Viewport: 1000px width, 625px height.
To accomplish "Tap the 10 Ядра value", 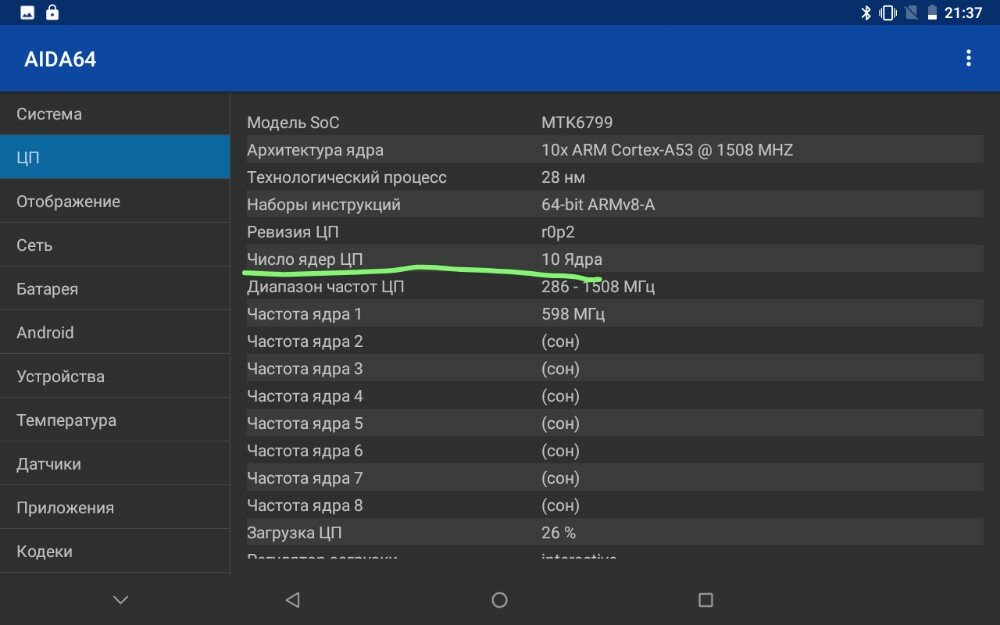I will click(571, 260).
